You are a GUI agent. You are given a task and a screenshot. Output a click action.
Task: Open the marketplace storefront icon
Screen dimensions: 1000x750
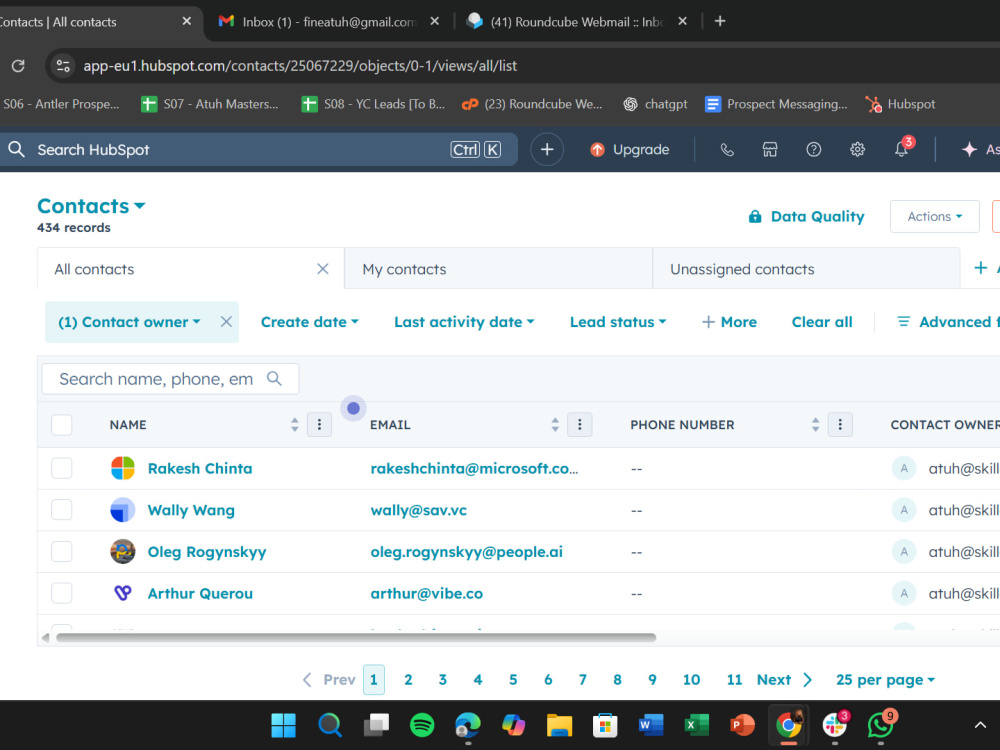[770, 149]
